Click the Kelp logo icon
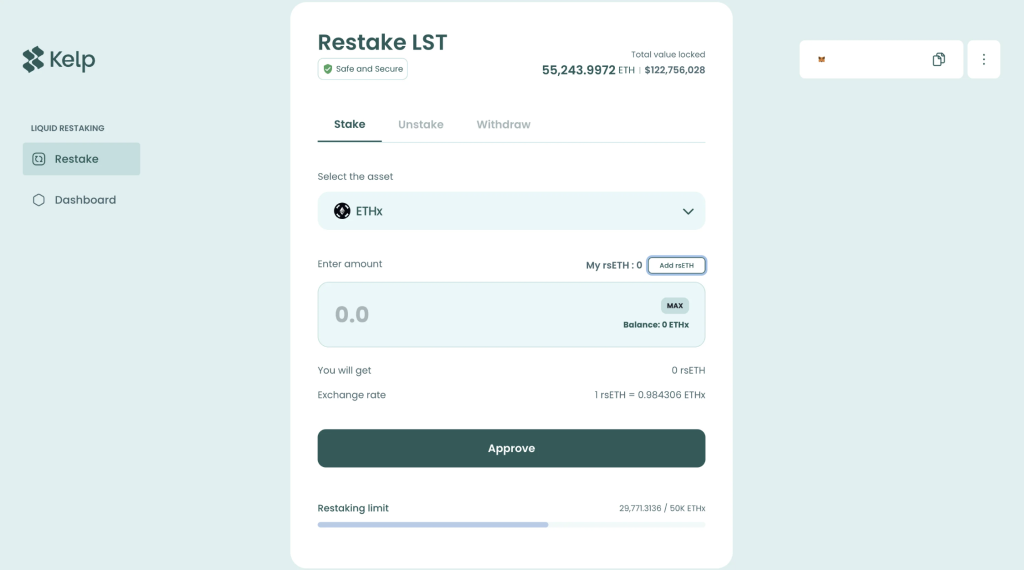 33,59
